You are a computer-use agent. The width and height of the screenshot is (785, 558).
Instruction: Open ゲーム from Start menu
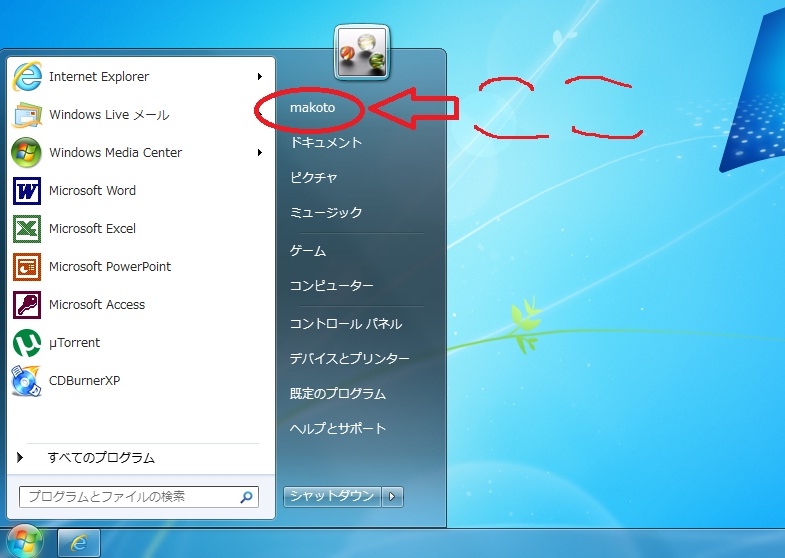[x=308, y=251]
